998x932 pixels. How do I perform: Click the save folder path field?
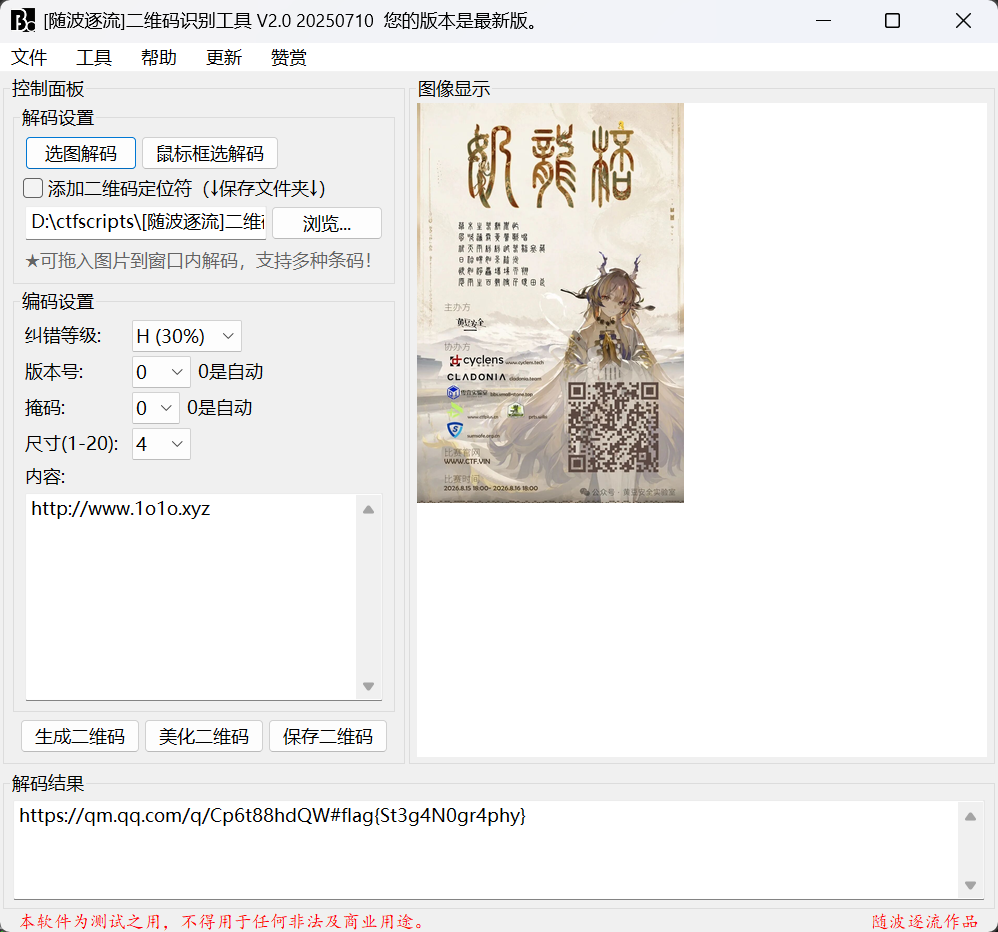[x=146, y=223]
